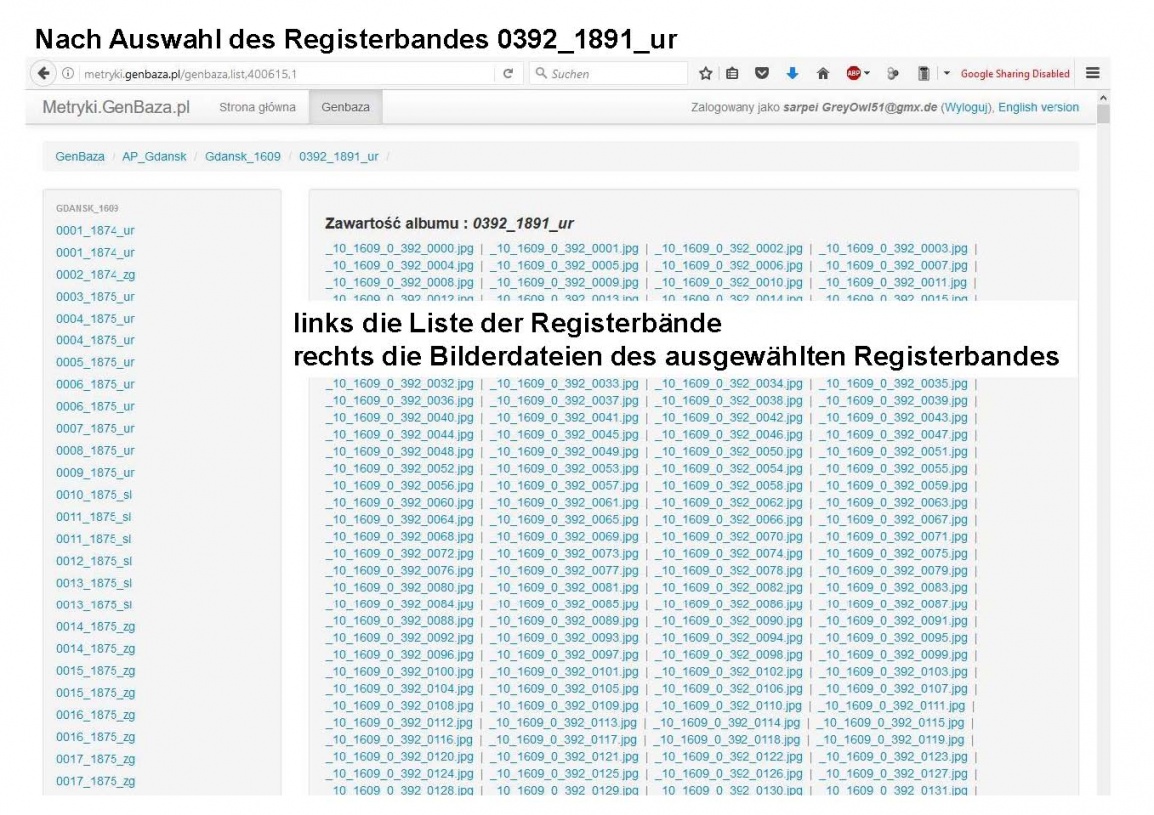Click AP_Gdansk in the breadcrumb
This screenshot has width=1154, height=815.
154,157
